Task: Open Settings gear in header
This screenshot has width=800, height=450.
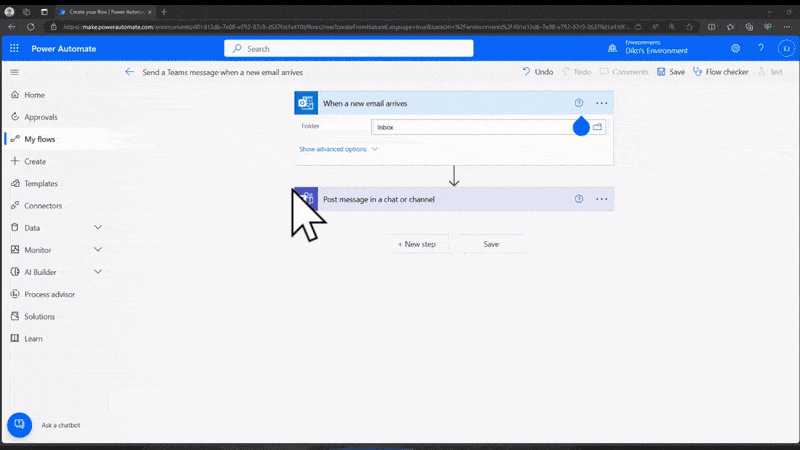Action: (735, 48)
